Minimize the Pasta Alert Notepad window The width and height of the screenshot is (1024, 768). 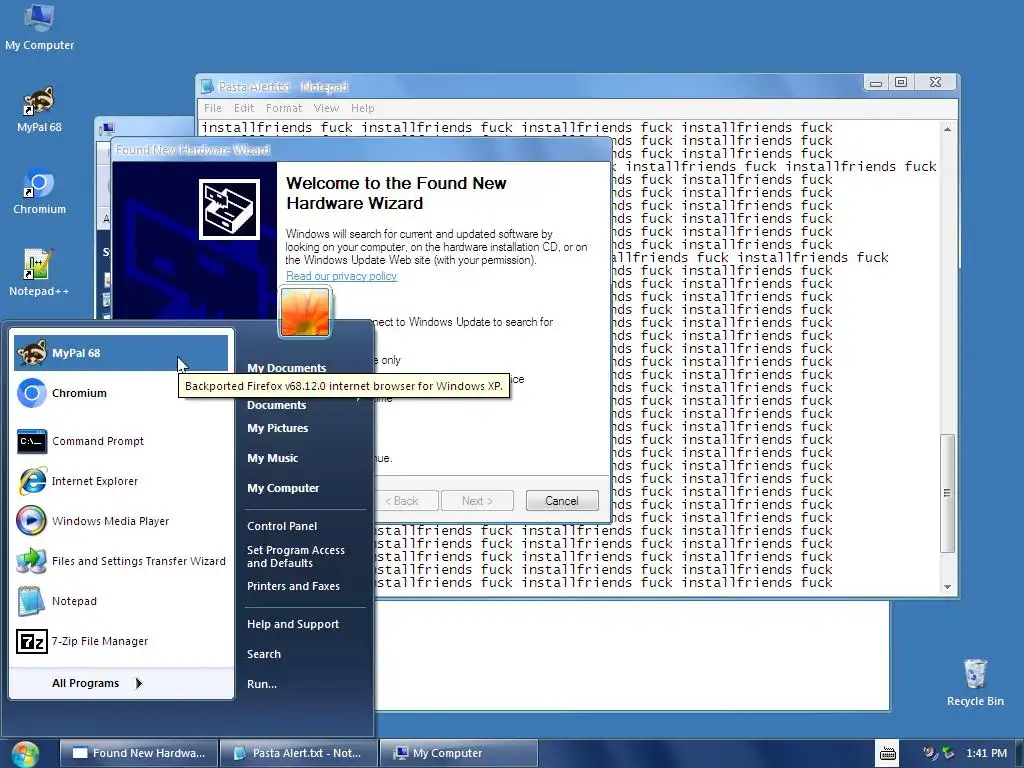[876, 82]
